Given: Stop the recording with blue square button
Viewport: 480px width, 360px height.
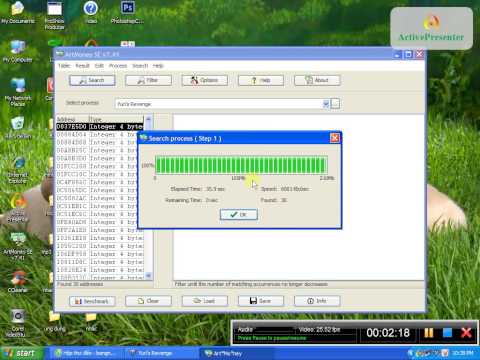Looking at the screenshot, I should coord(447,333).
